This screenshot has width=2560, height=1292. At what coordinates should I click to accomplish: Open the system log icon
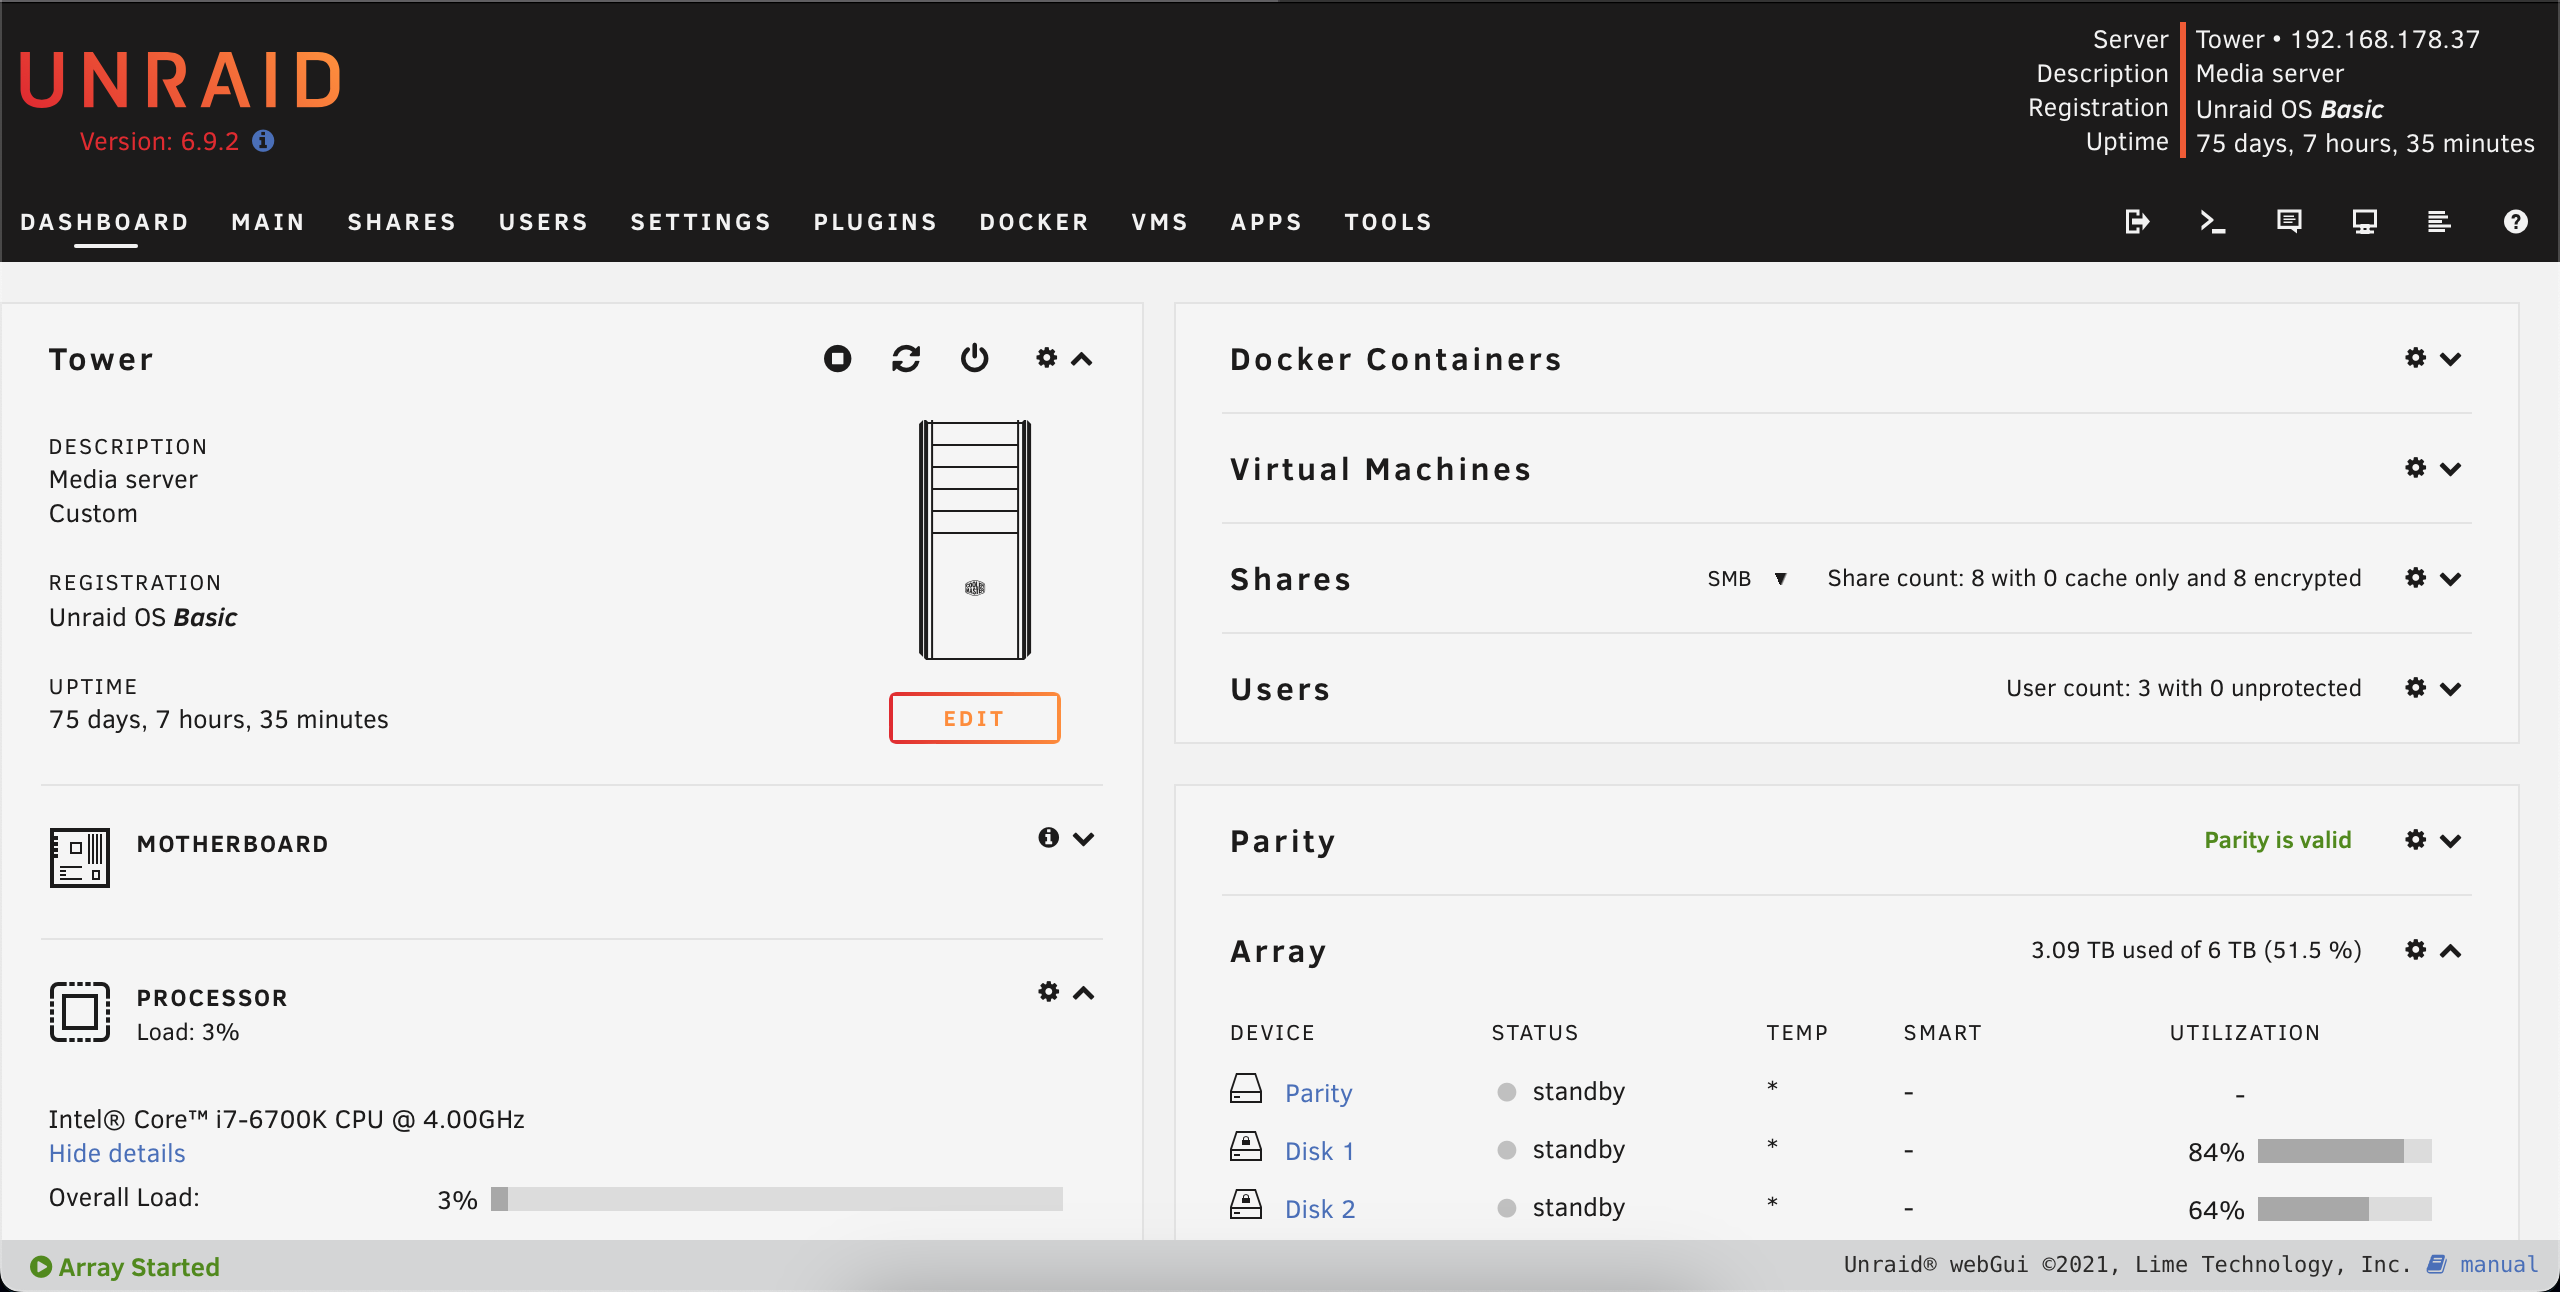tap(2439, 221)
